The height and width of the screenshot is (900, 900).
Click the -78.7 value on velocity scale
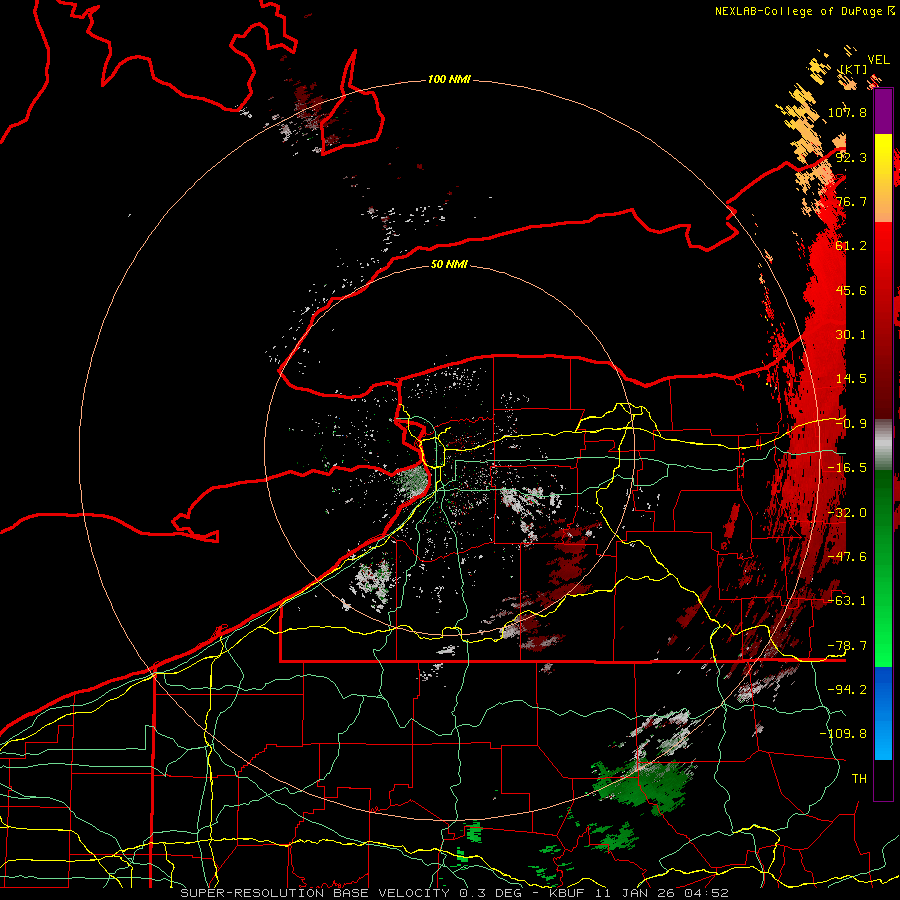point(847,646)
